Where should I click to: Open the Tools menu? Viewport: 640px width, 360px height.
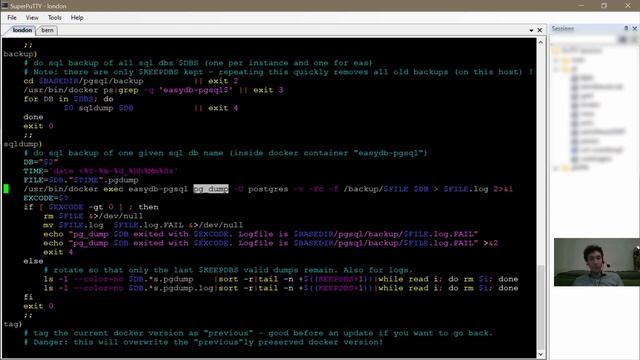54,18
